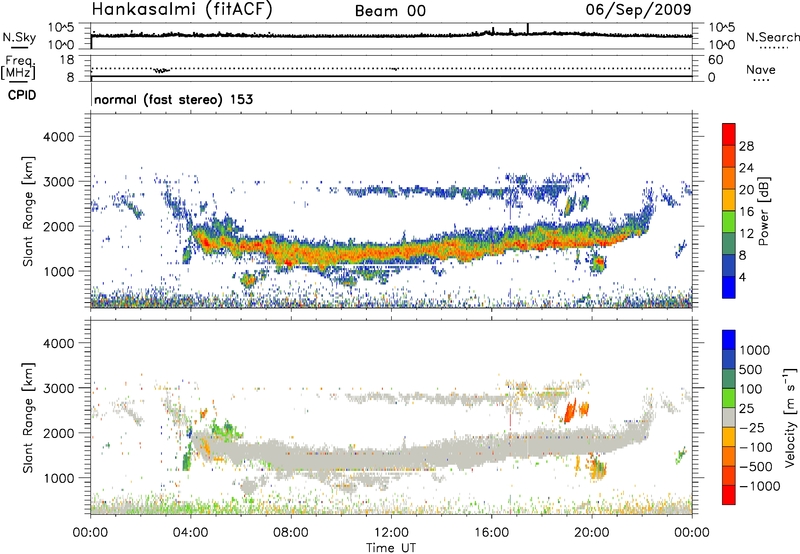
Task: Click the "500" value on Velocity colorbar
Action: pos(751,370)
